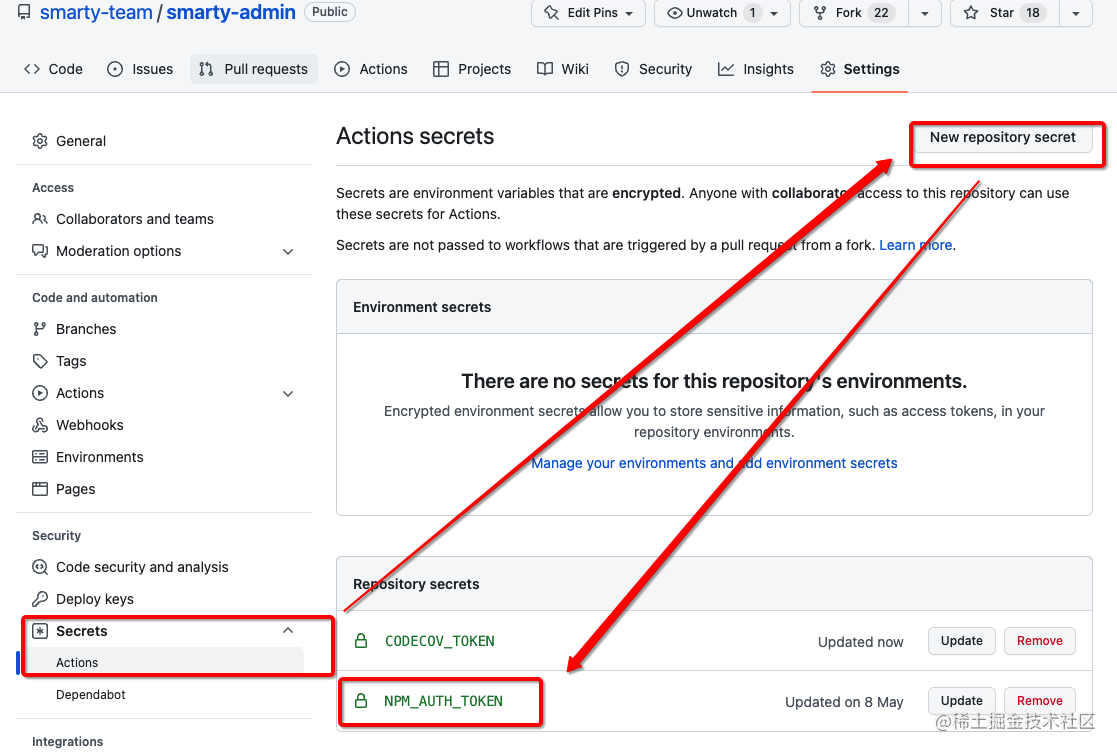
Task: Open the Fork dropdown arrow
Action: [x=924, y=13]
